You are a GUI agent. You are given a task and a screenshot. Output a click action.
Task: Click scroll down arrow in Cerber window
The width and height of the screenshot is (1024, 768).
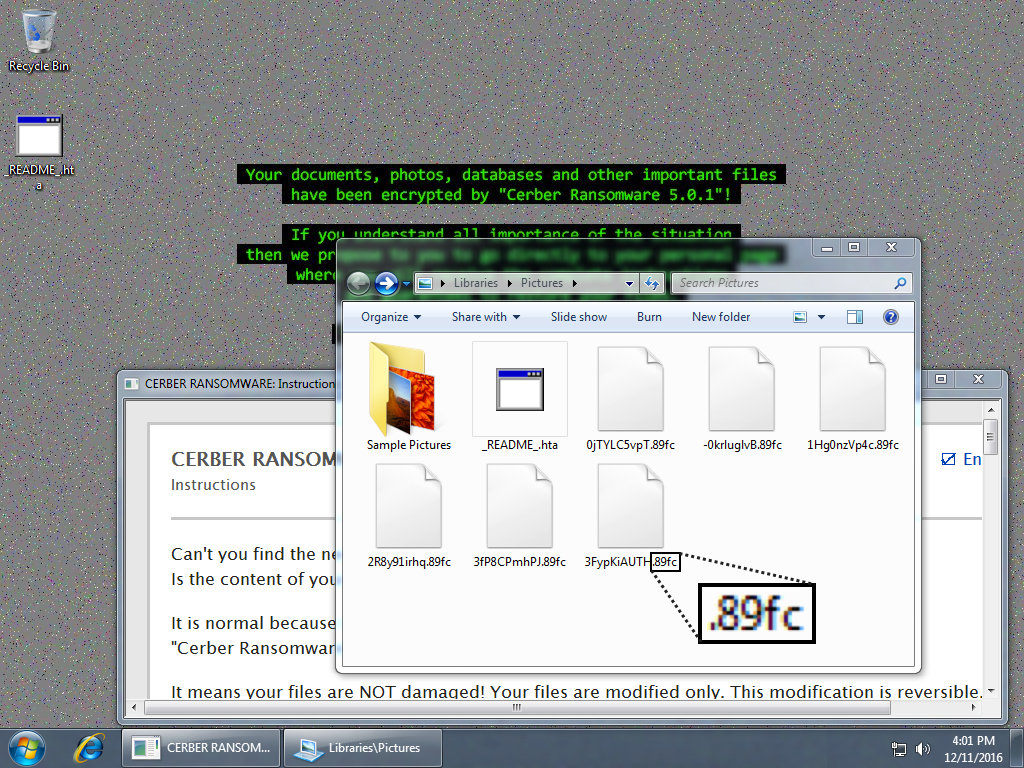coord(991,691)
